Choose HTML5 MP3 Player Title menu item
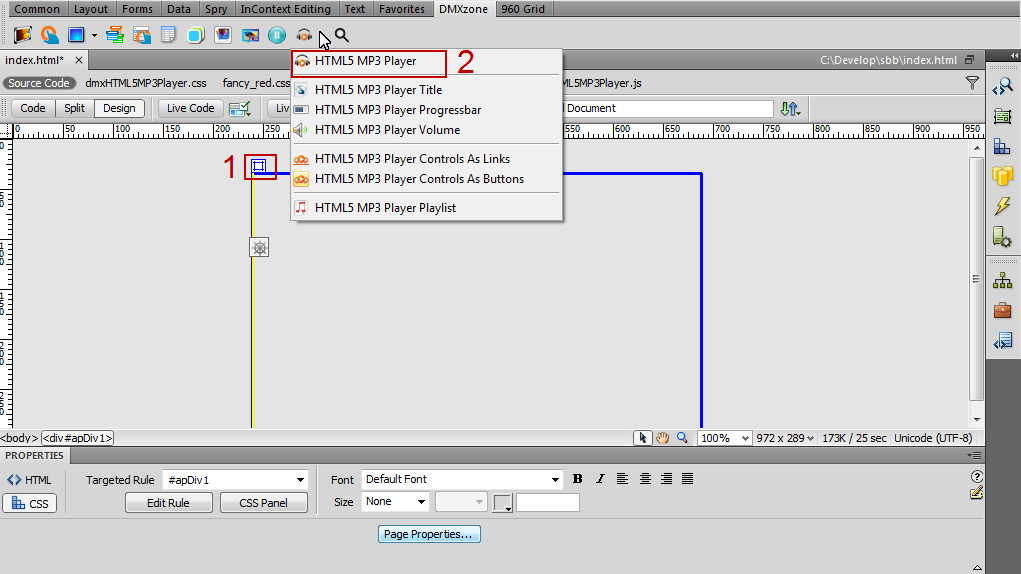 (x=427, y=90)
